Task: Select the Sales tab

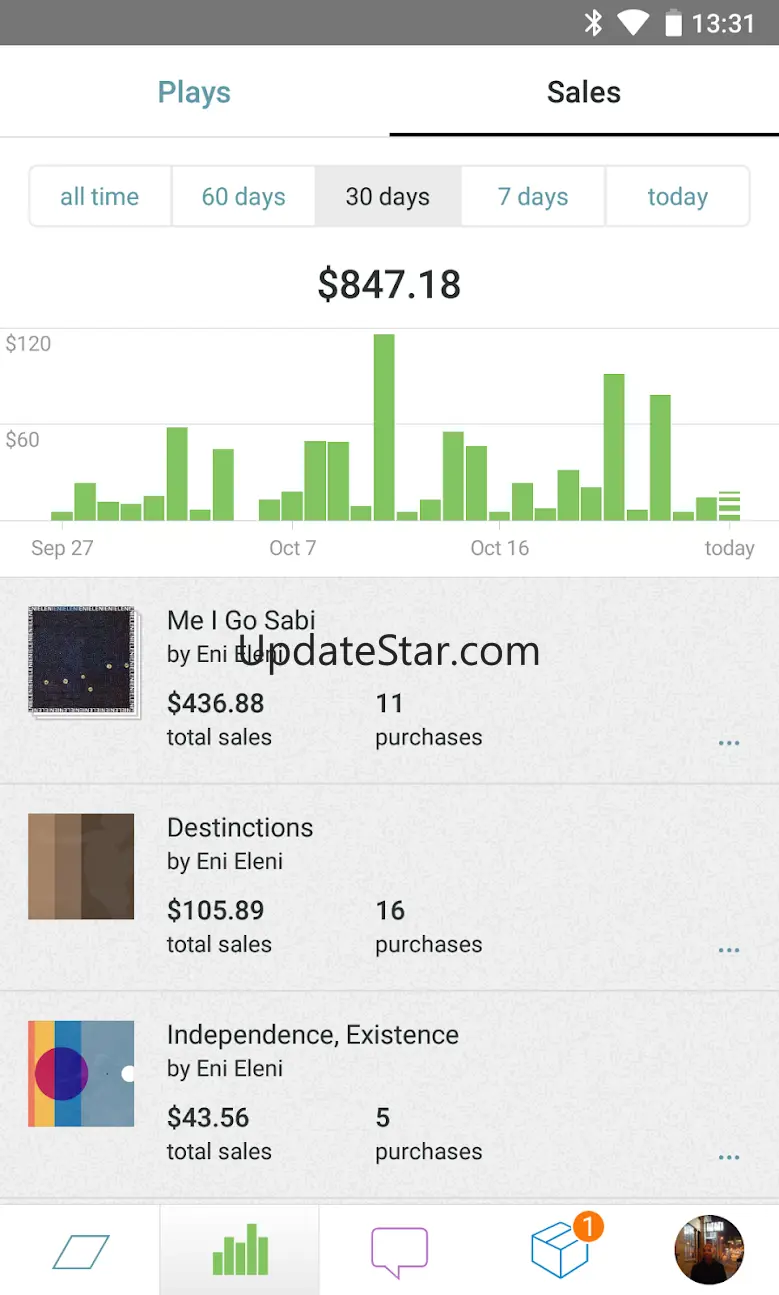Action: pos(584,92)
